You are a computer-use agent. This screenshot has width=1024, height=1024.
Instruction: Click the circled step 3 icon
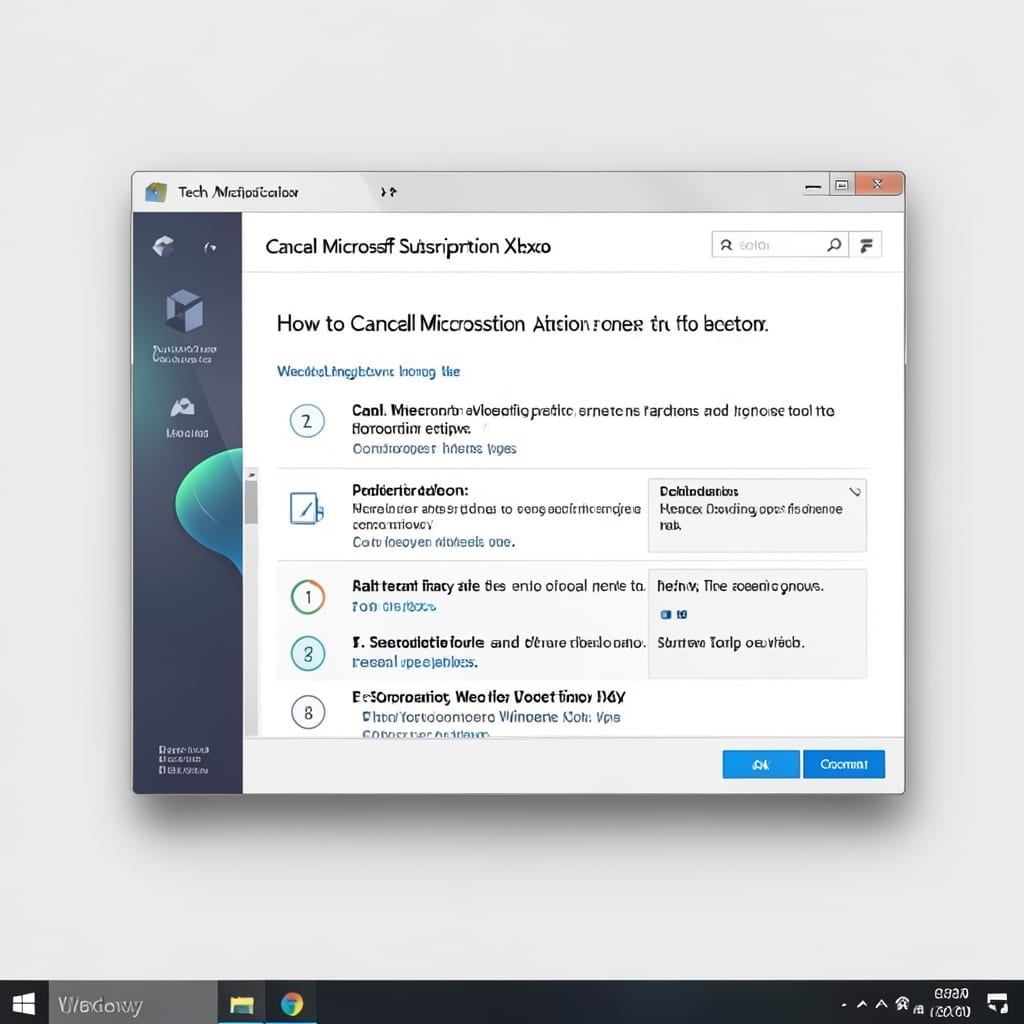308,654
